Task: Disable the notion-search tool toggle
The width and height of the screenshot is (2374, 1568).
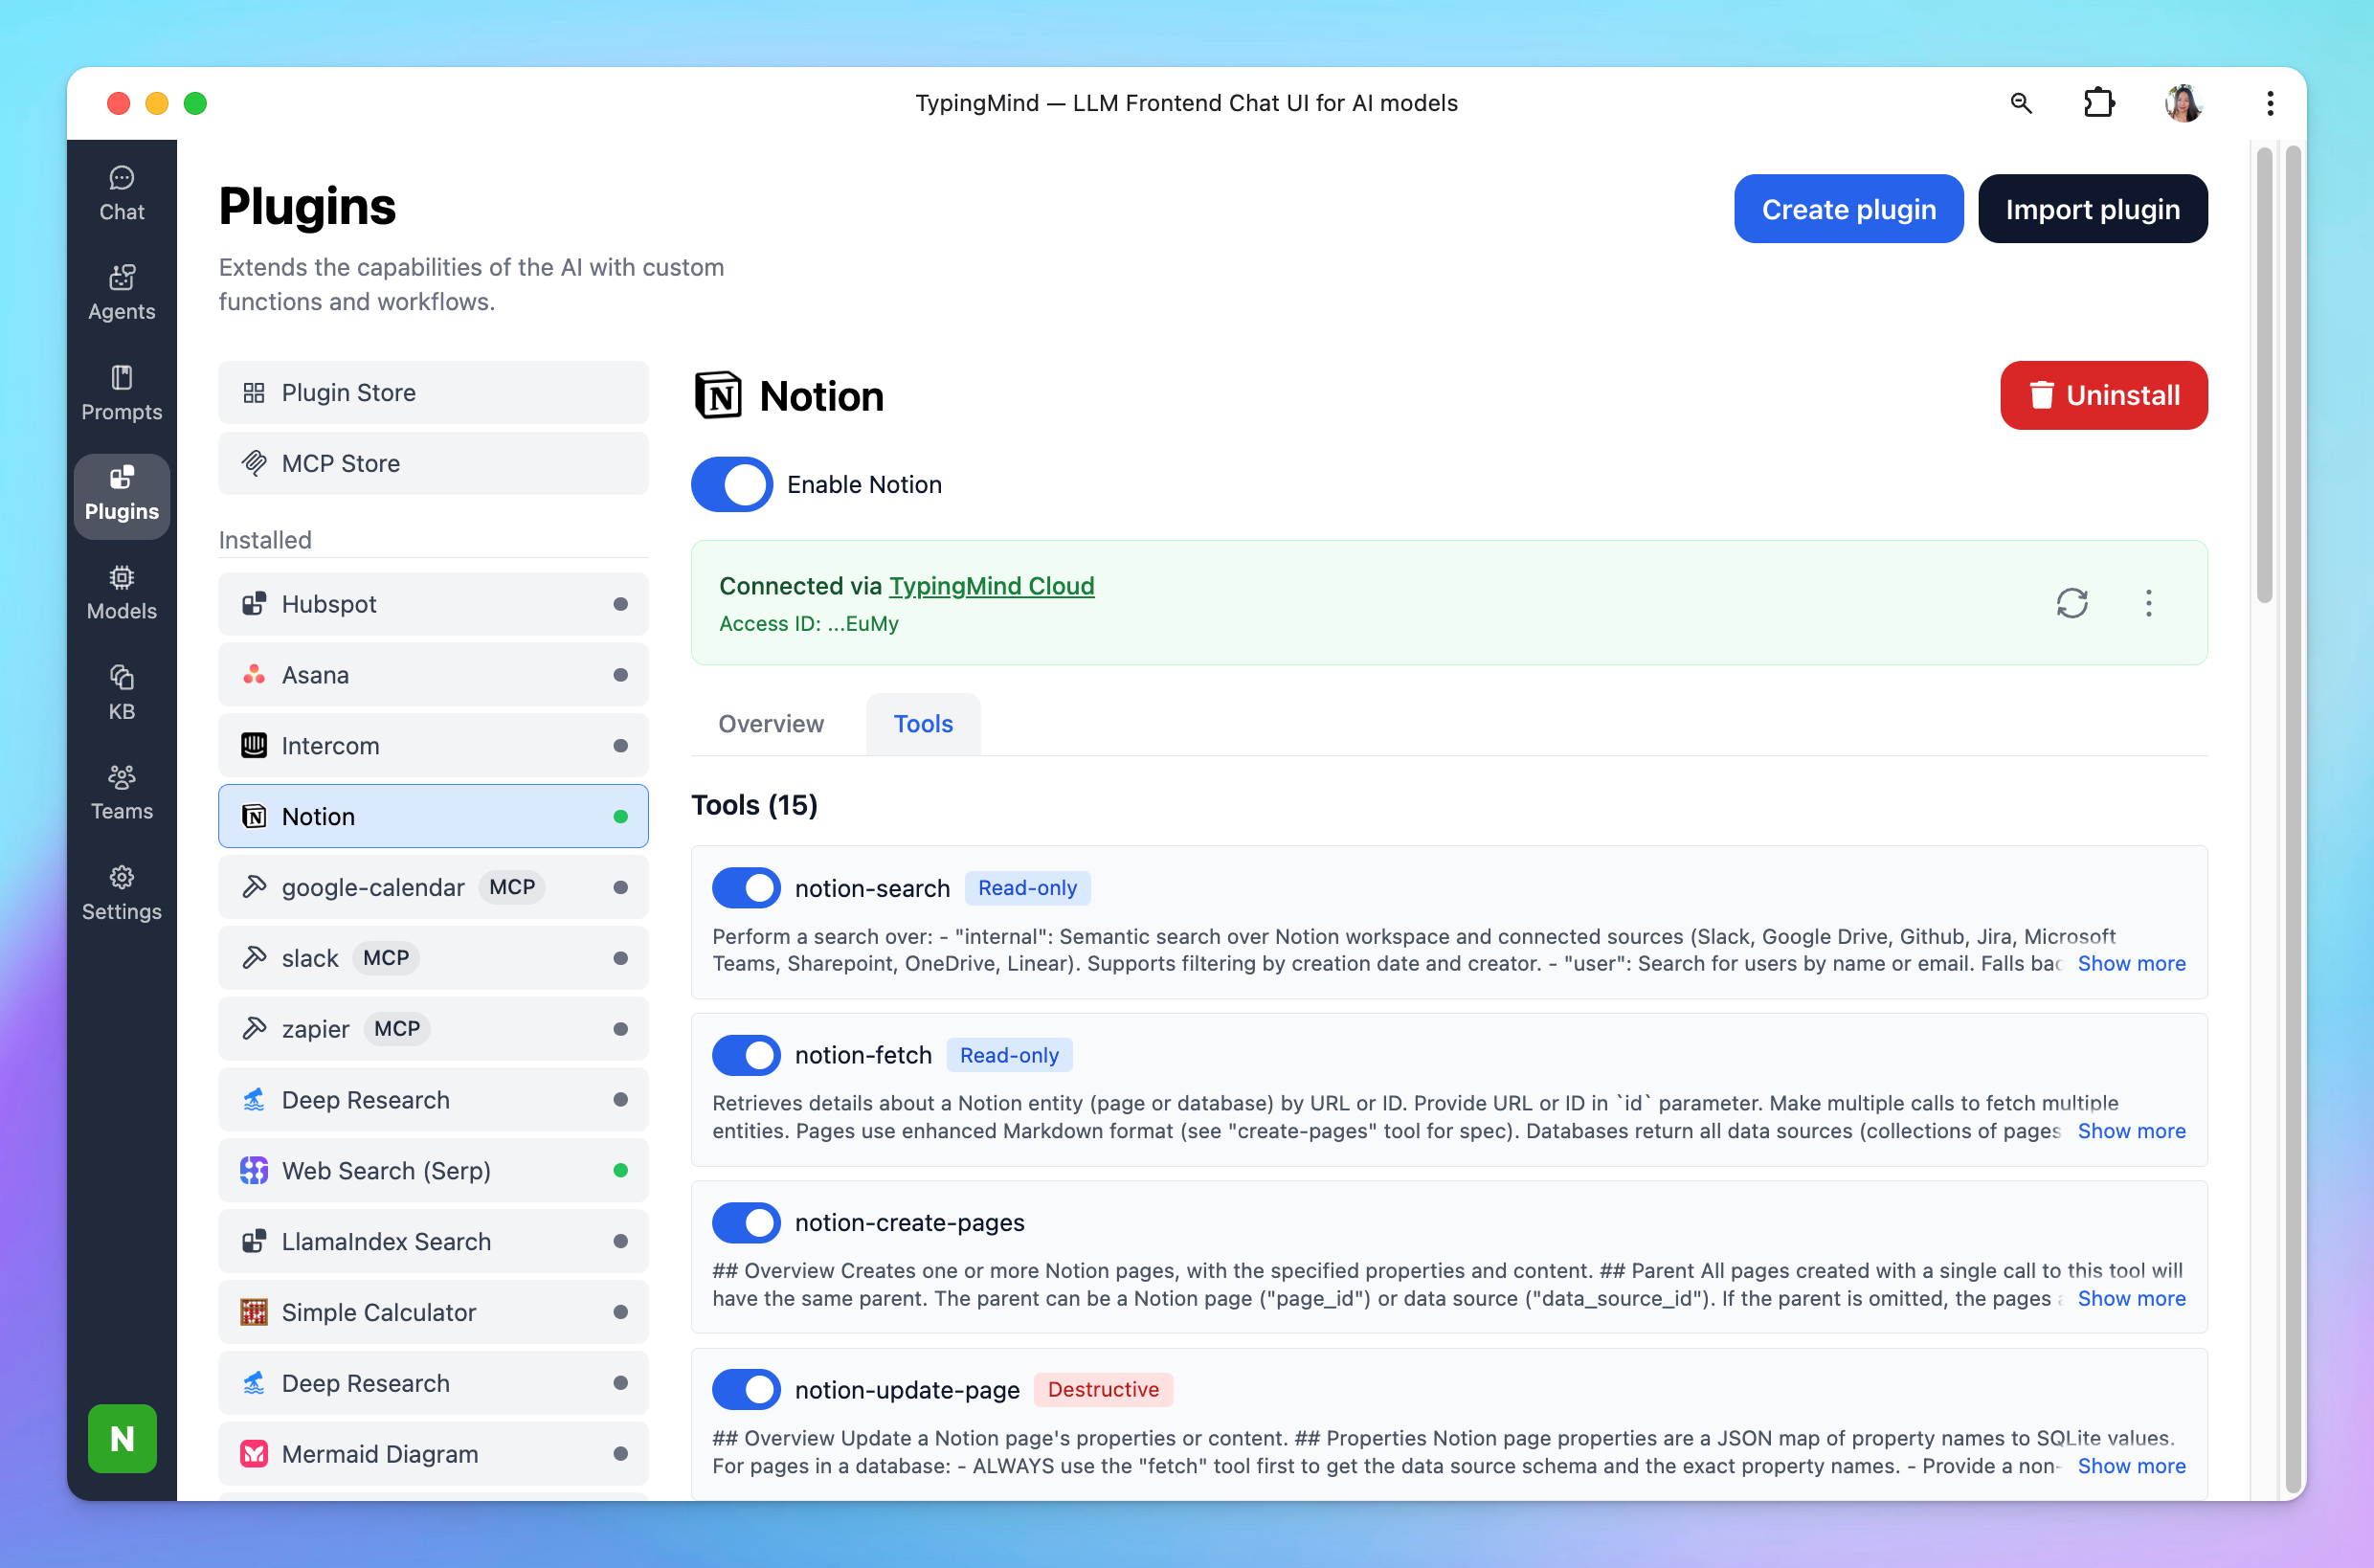Action: [x=746, y=888]
